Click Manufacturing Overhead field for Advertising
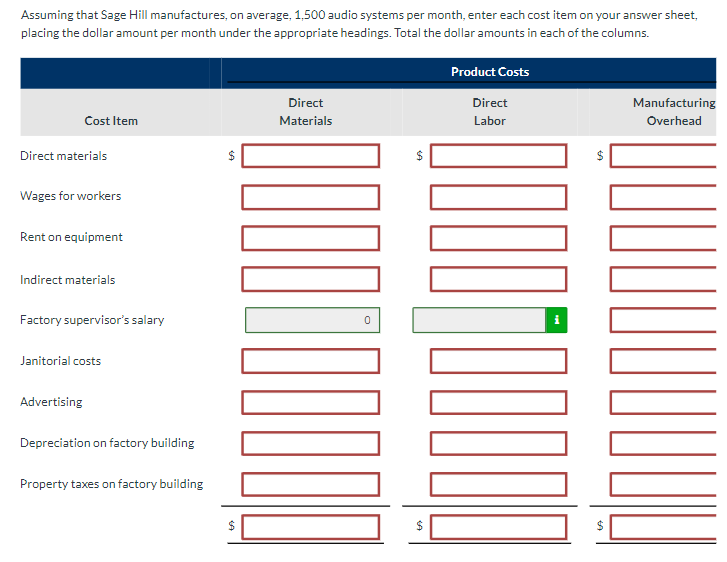Screen dimensions: 727x562 coord(663,402)
